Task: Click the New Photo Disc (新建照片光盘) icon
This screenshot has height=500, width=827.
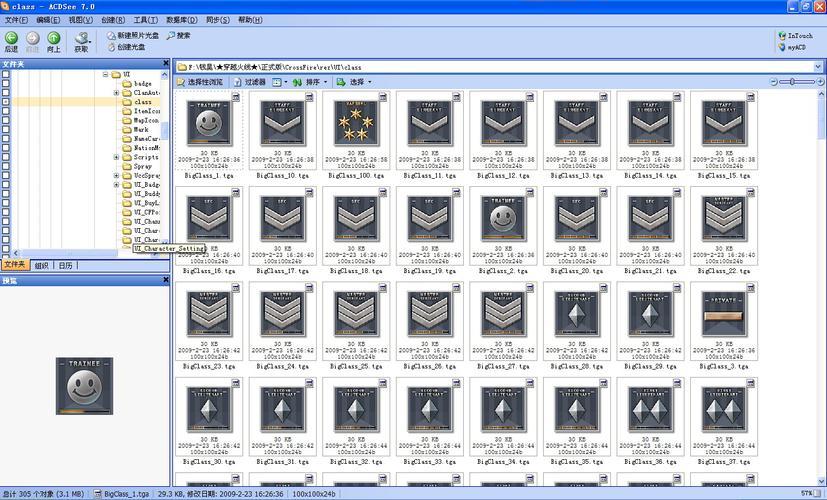Action: coord(111,35)
